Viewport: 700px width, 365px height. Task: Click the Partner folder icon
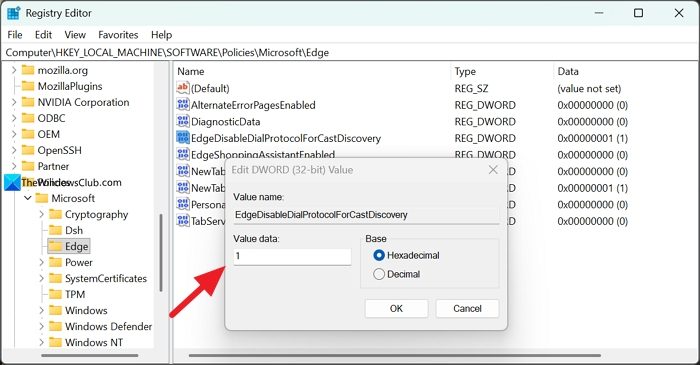click(28, 166)
